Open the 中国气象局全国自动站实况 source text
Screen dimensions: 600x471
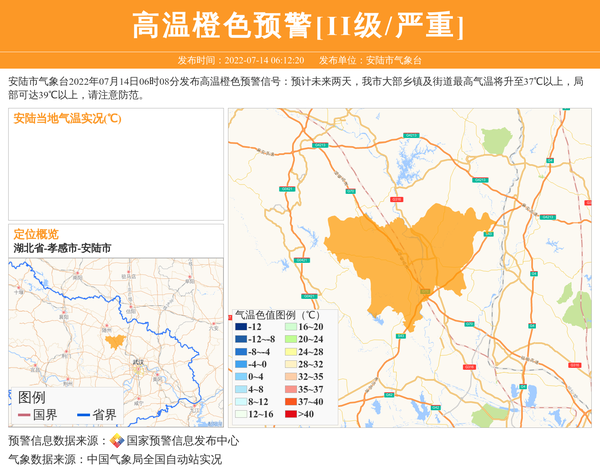pyautogui.click(x=154, y=460)
